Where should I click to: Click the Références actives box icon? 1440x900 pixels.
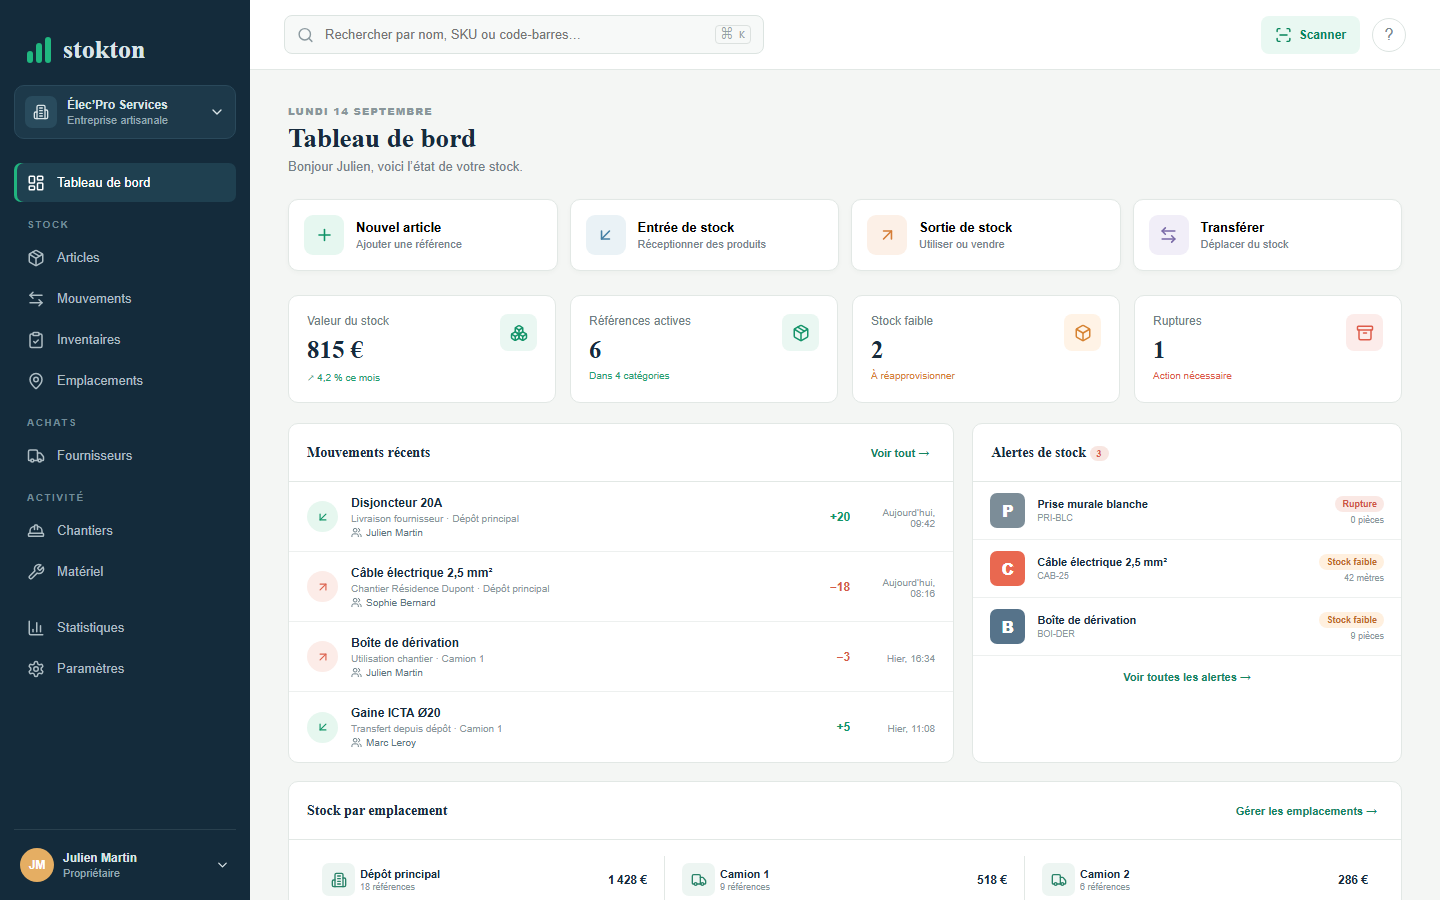tap(801, 333)
